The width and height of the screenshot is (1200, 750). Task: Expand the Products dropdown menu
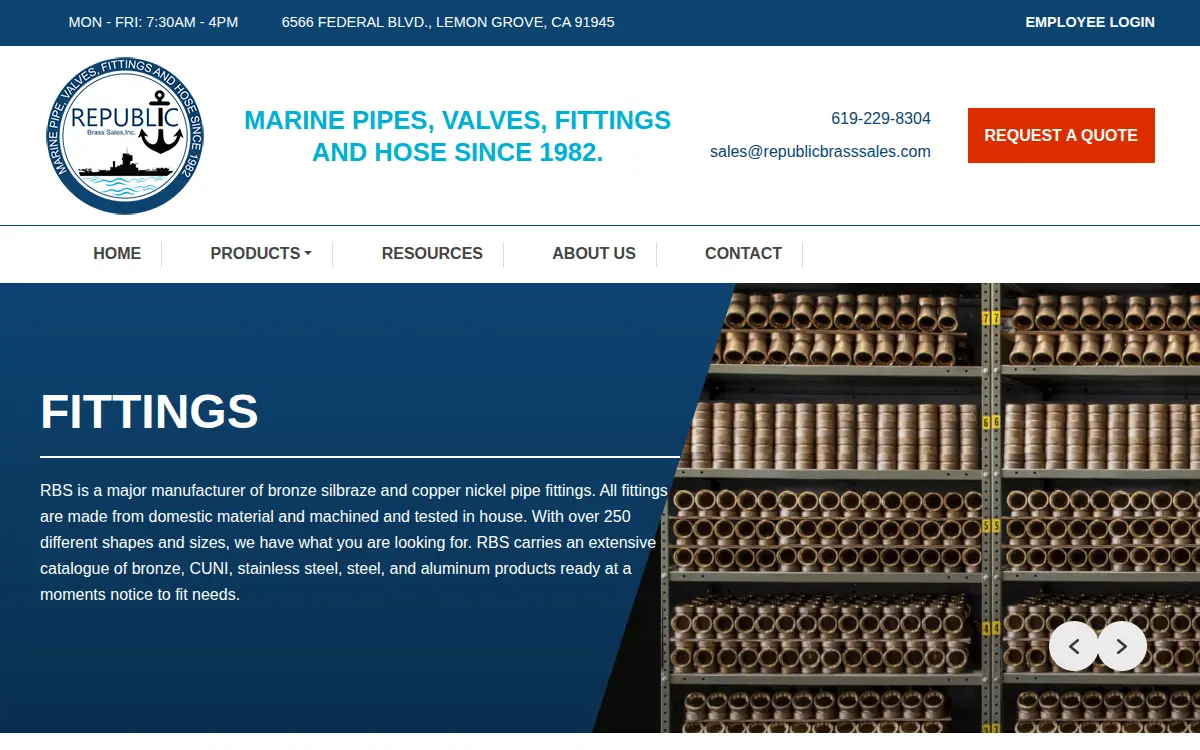[x=261, y=254]
